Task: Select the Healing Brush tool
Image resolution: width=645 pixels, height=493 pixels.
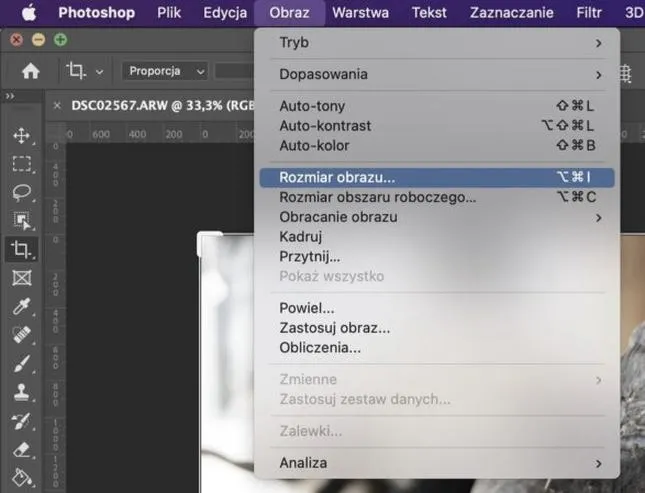Action: click(21, 335)
